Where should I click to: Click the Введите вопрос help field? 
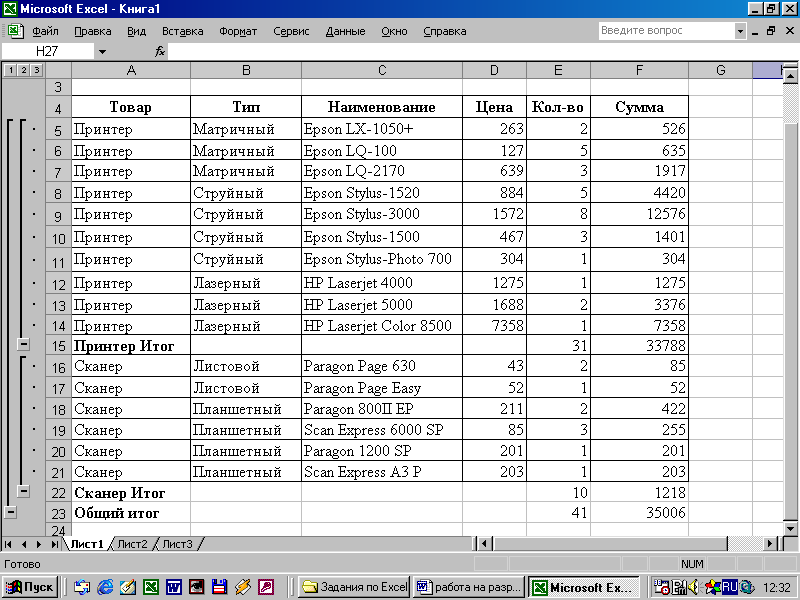pos(666,31)
